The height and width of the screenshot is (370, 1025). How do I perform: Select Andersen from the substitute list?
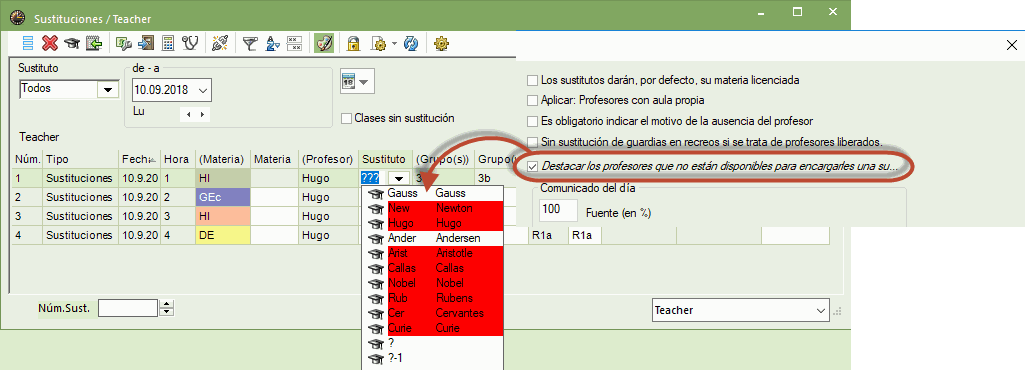coord(432,239)
